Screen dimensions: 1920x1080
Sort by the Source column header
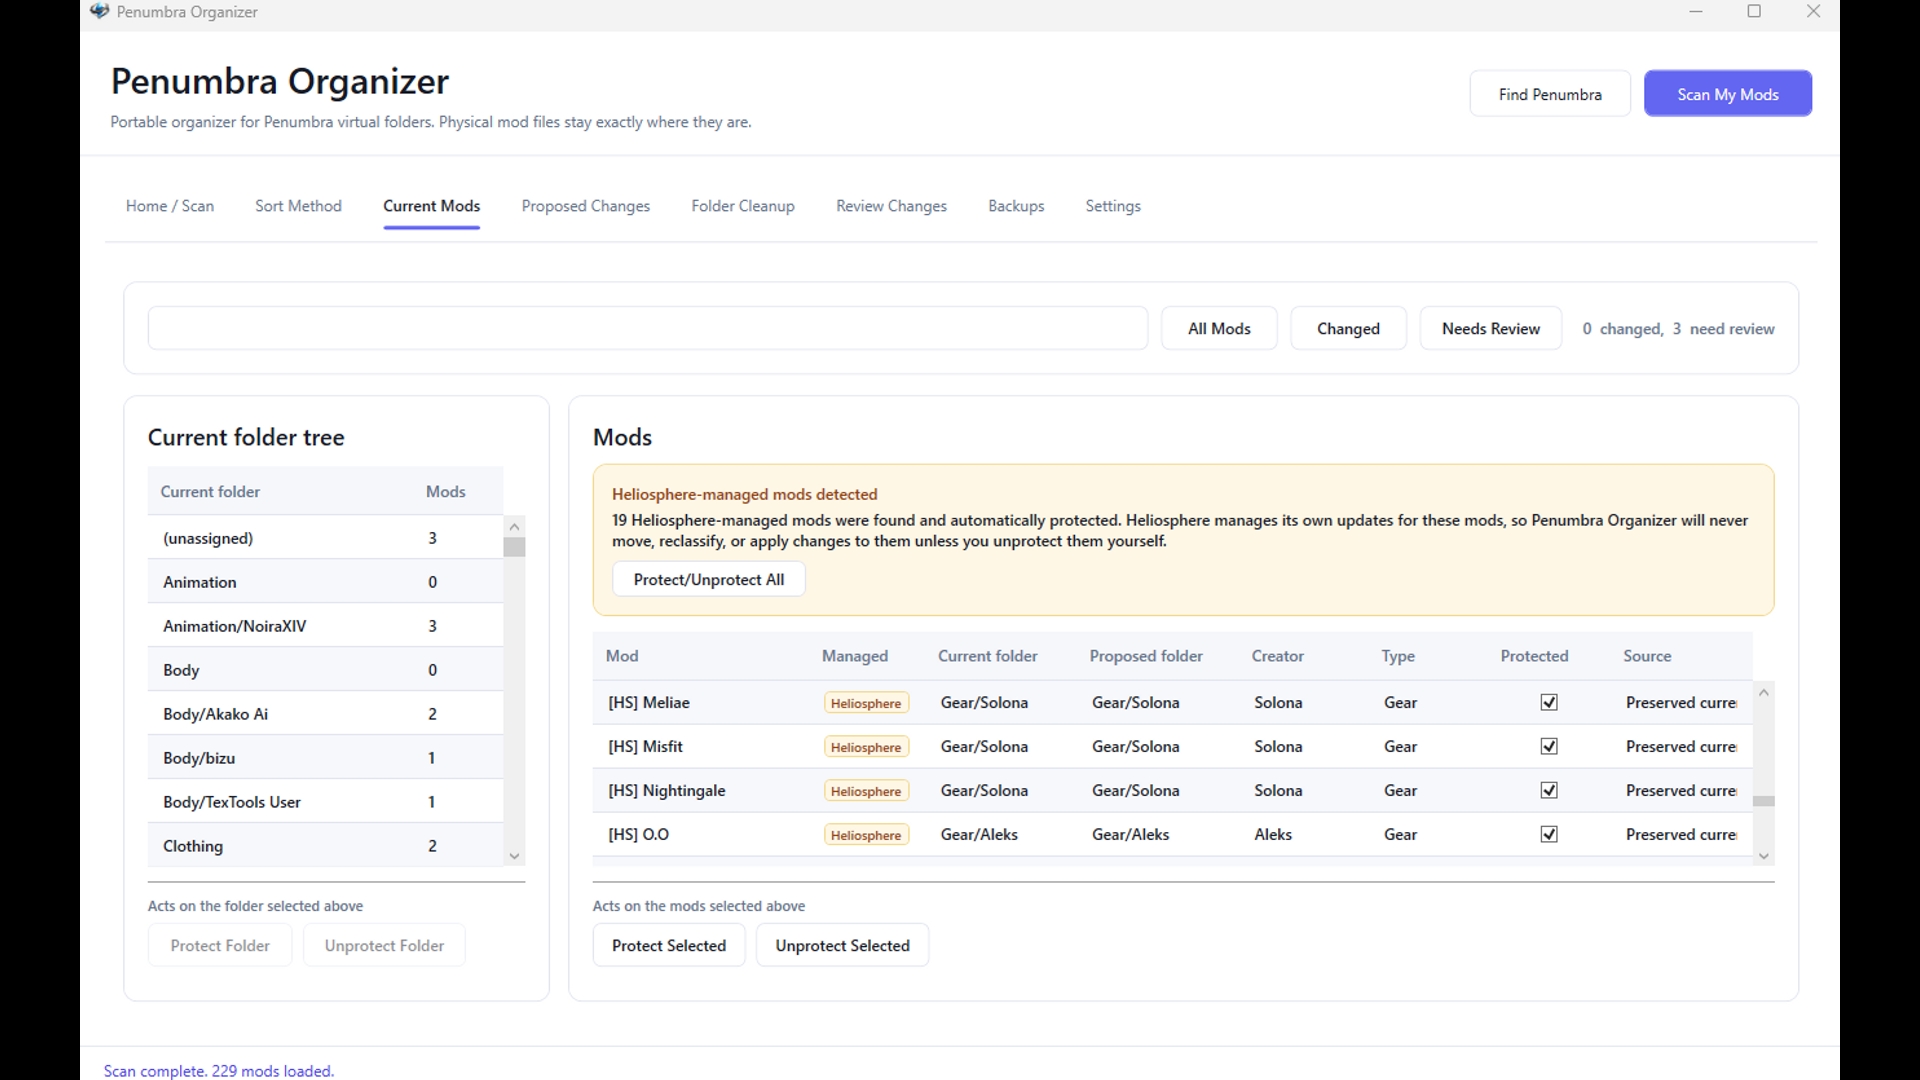pos(1647,656)
